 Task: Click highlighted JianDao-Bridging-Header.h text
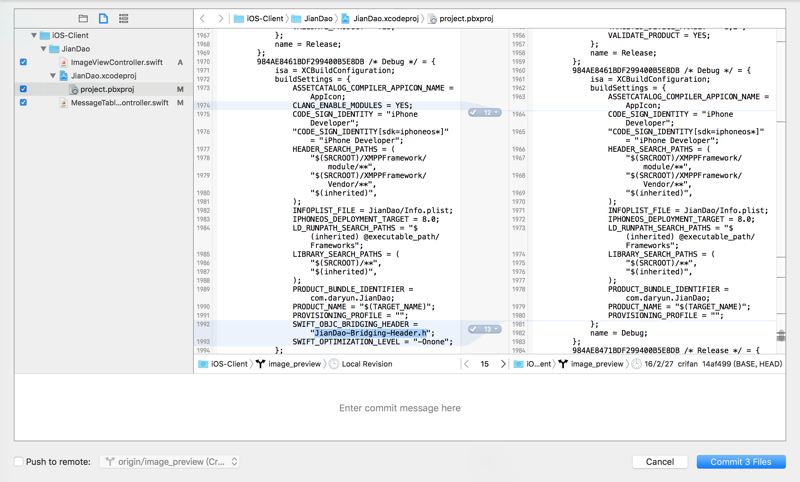[x=371, y=333]
